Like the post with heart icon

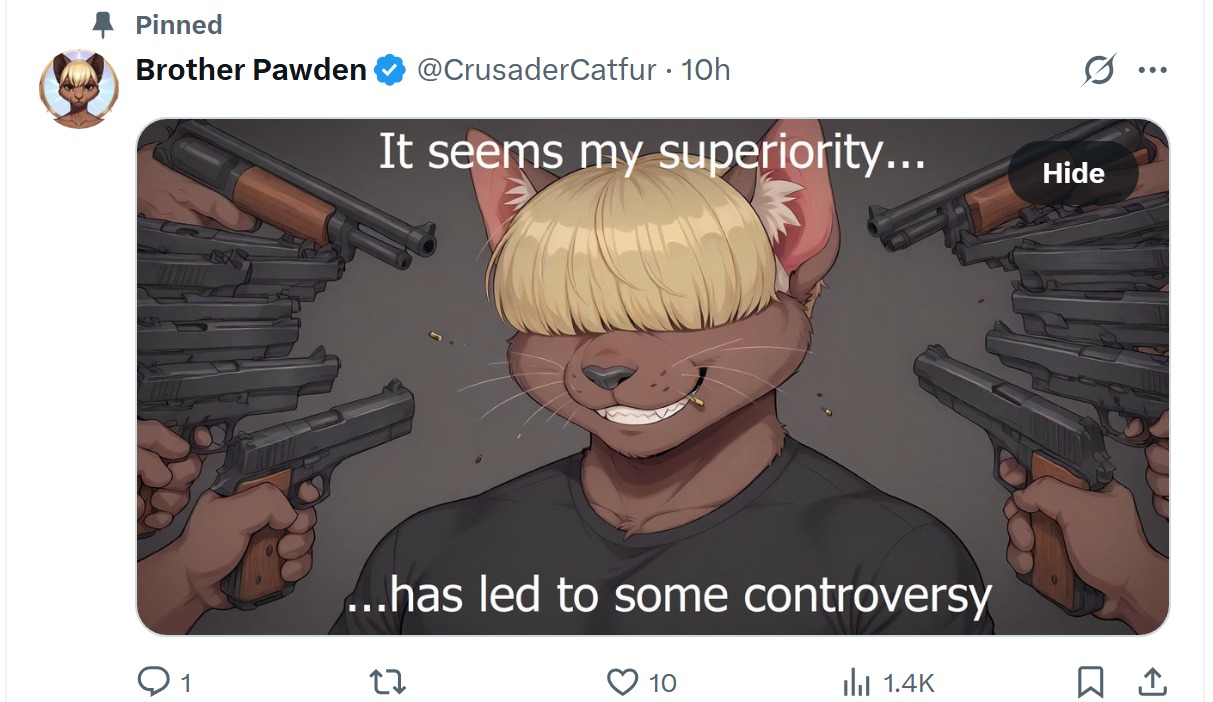pyautogui.click(x=622, y=682)
